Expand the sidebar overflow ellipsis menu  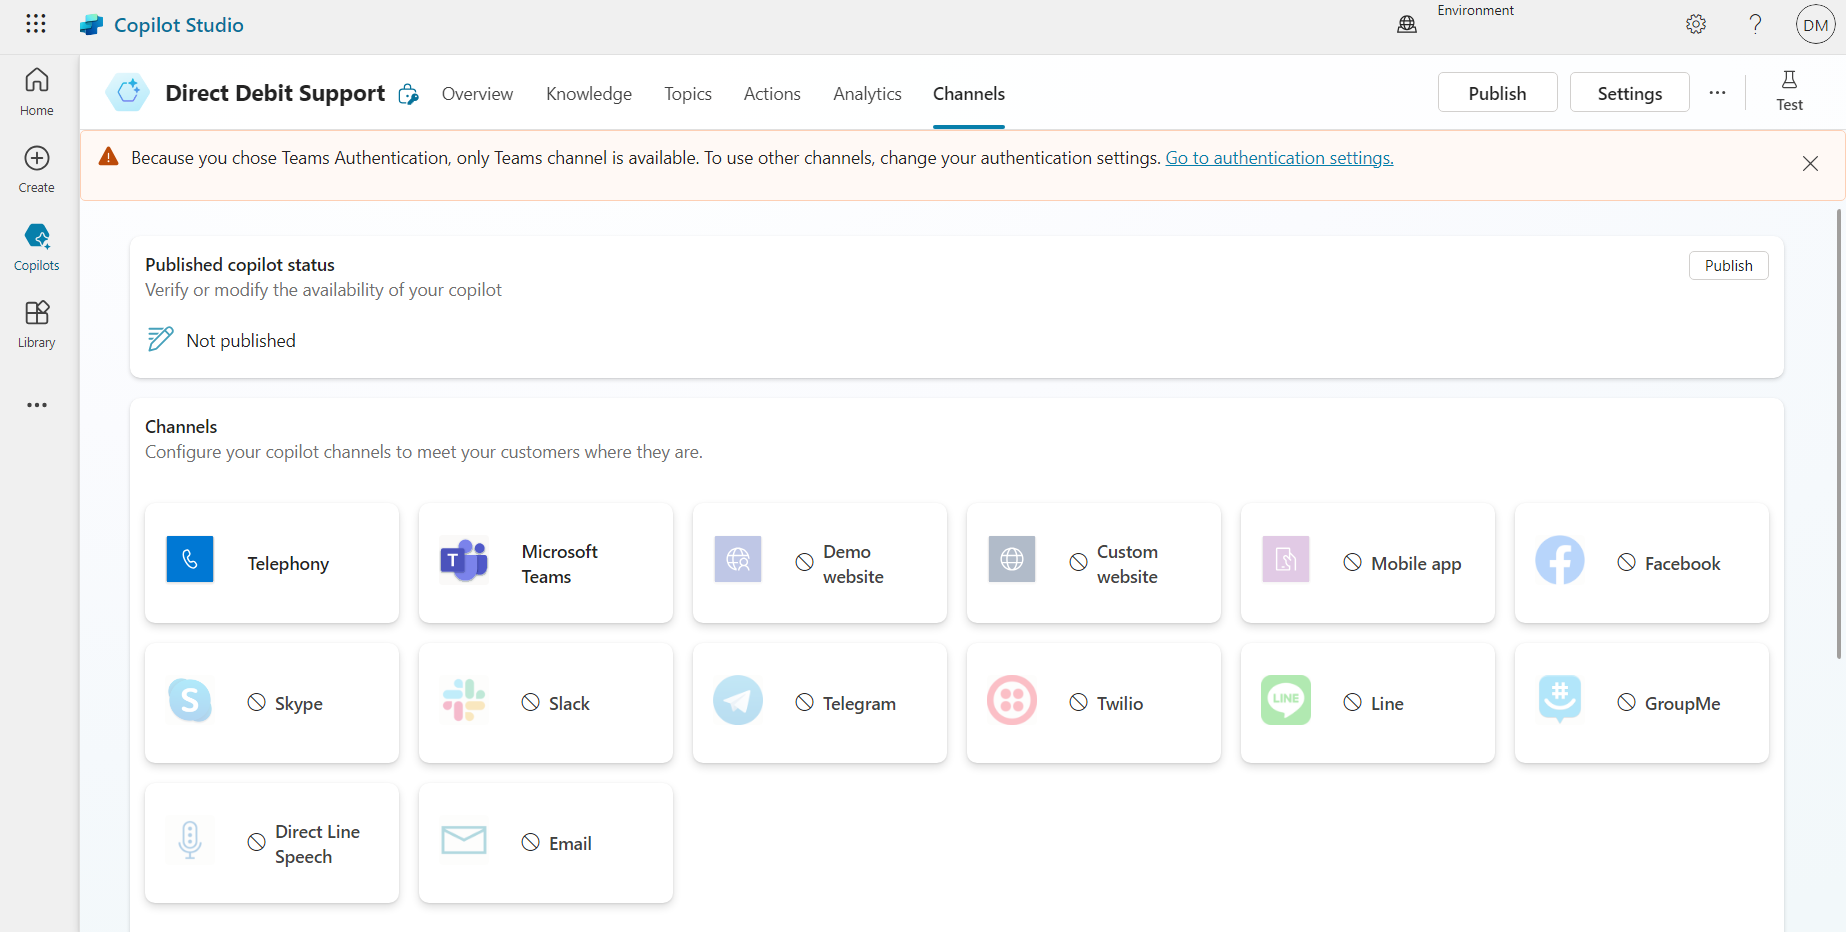36,404
